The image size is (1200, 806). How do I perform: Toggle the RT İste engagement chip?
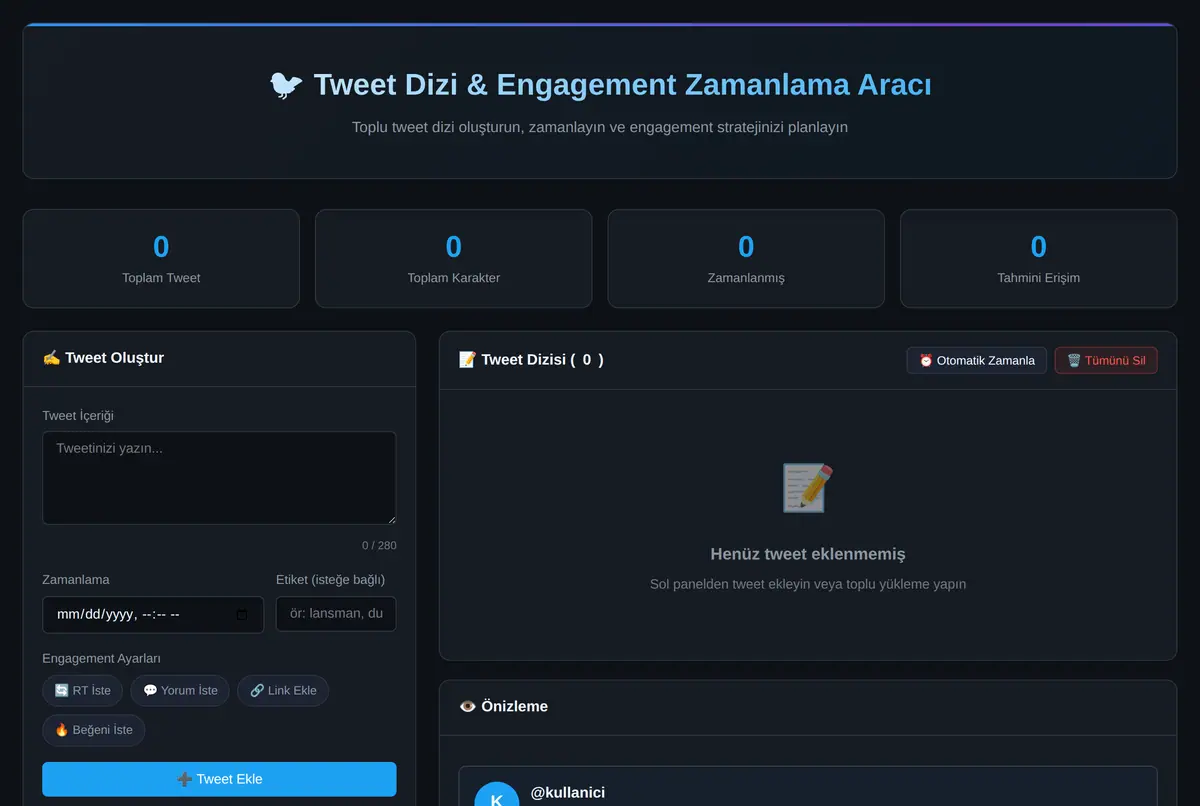pyautogui.click(x=83, y=690)
